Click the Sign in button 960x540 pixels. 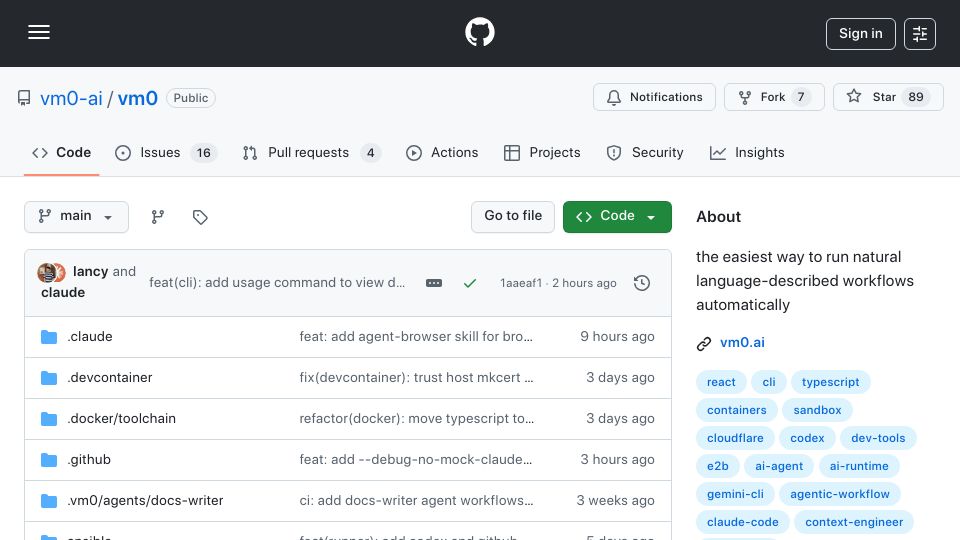(860, 34)
